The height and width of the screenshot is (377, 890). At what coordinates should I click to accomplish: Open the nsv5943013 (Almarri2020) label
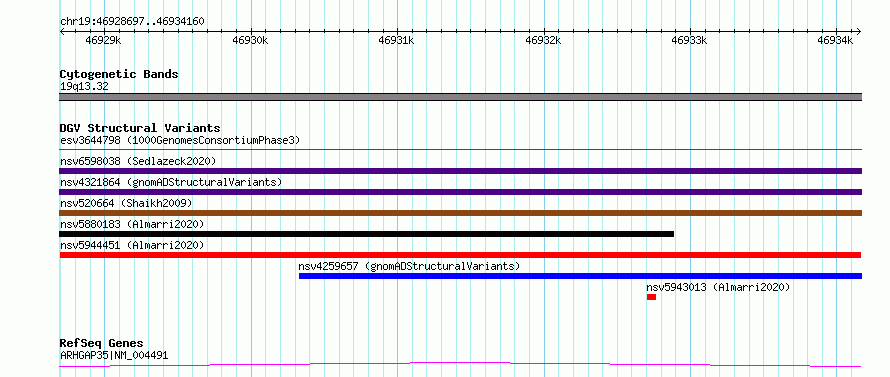click(718, 287)
